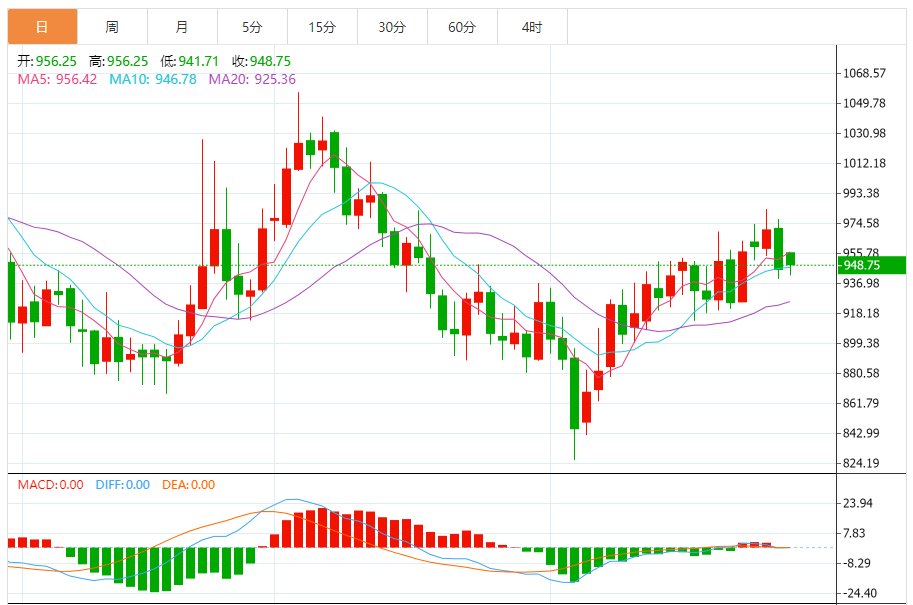
Task: Click the MA20: 925.36 label
Action: click(x=252, y=79)
